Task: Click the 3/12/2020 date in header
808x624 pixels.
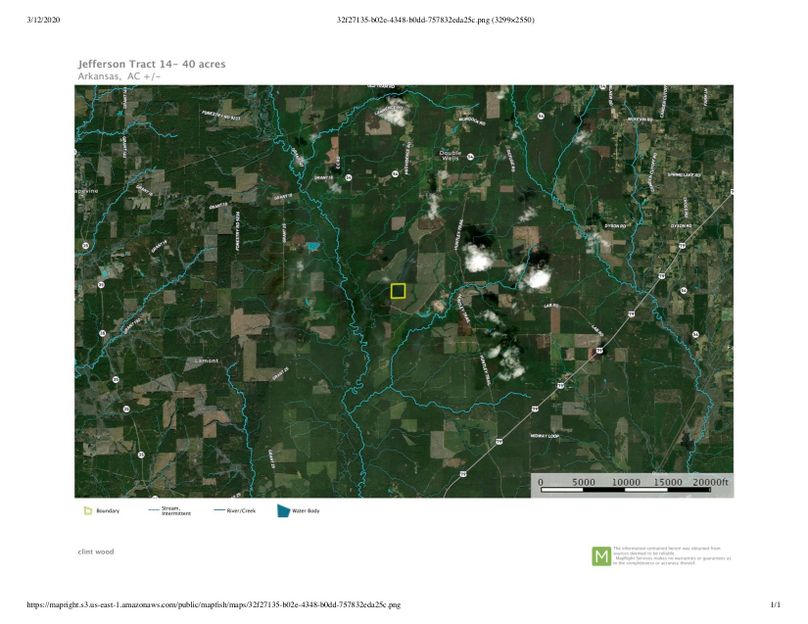Action: (48, 20)
